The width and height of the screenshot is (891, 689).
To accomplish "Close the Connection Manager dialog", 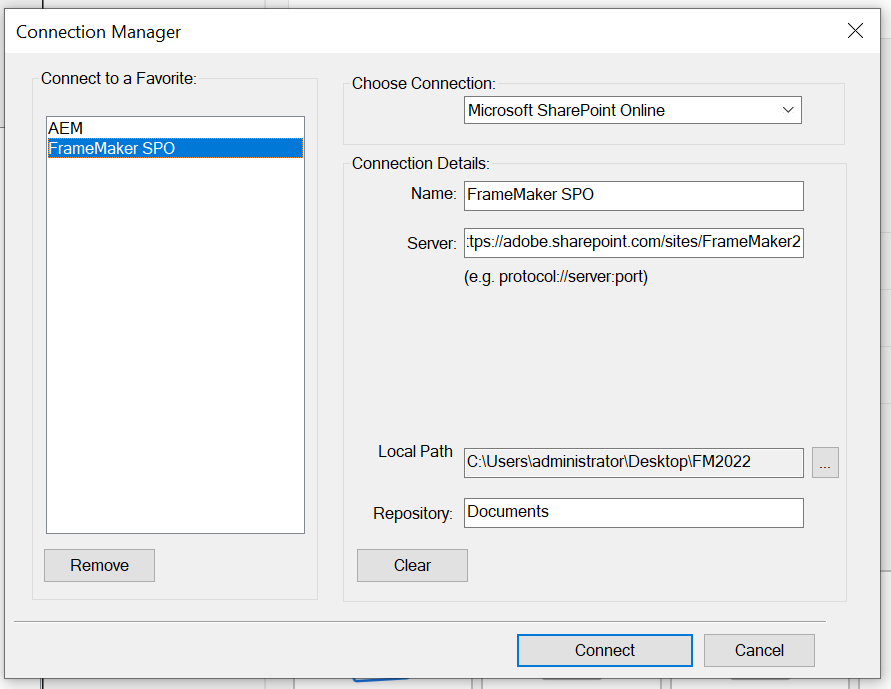I will click(x=855, y=31).
